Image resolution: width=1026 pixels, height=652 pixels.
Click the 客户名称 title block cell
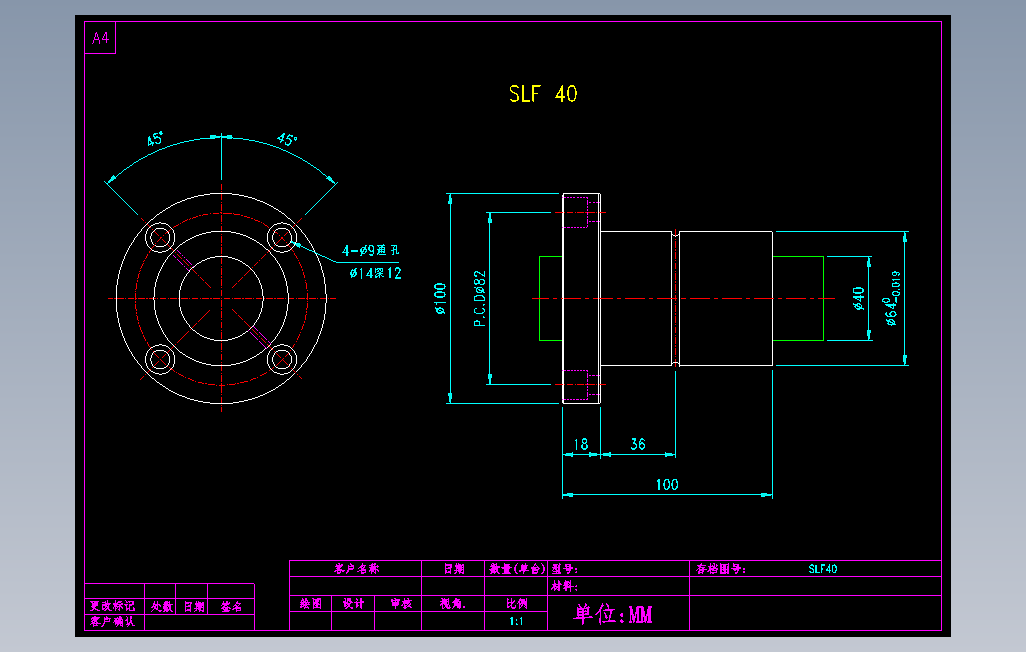click(356, 569)
